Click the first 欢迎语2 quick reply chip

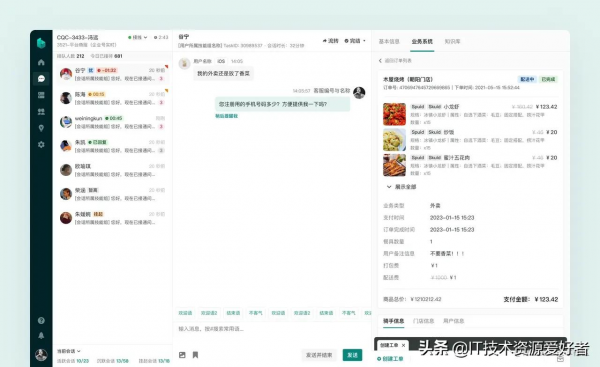click(209, 313)
